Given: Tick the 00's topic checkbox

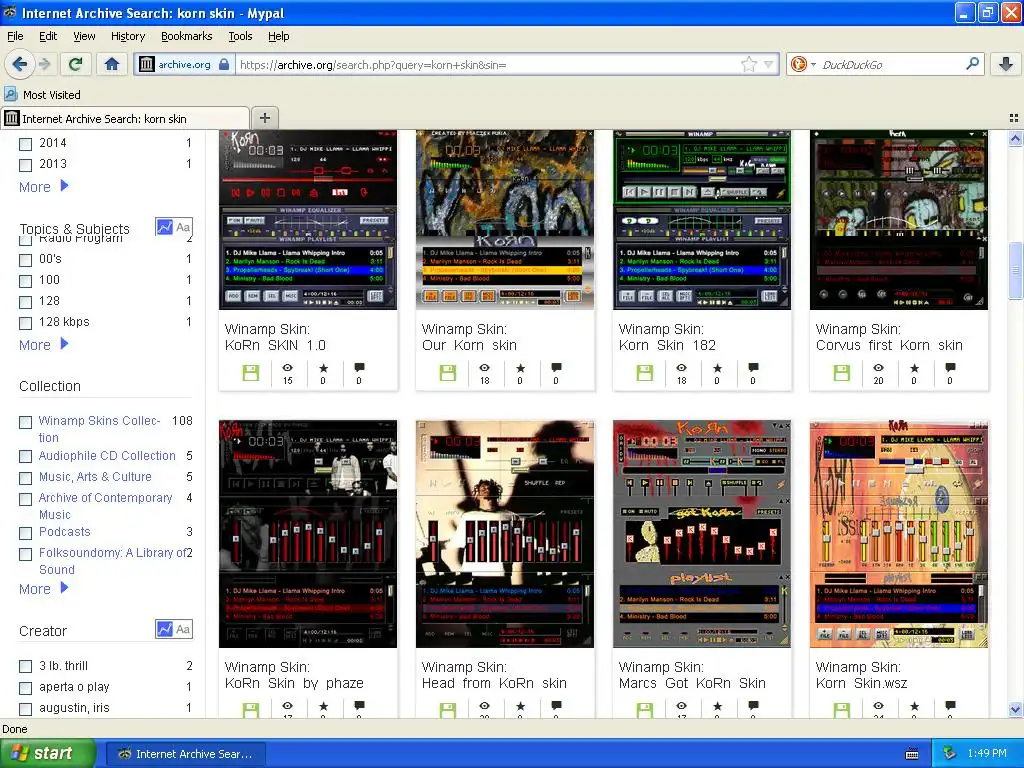Looking at the screenshot, I should point(25,260).
